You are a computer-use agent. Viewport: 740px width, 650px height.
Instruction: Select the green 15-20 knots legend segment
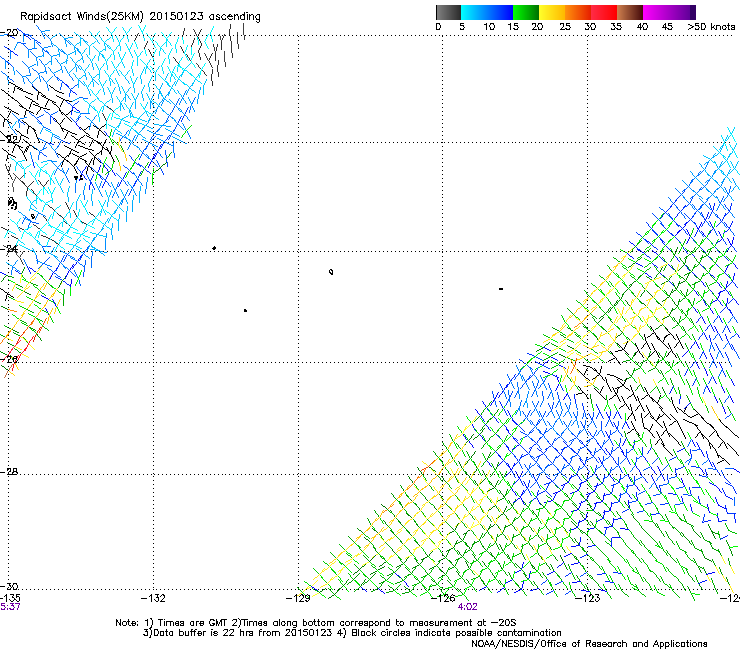[x=526, y=12]
